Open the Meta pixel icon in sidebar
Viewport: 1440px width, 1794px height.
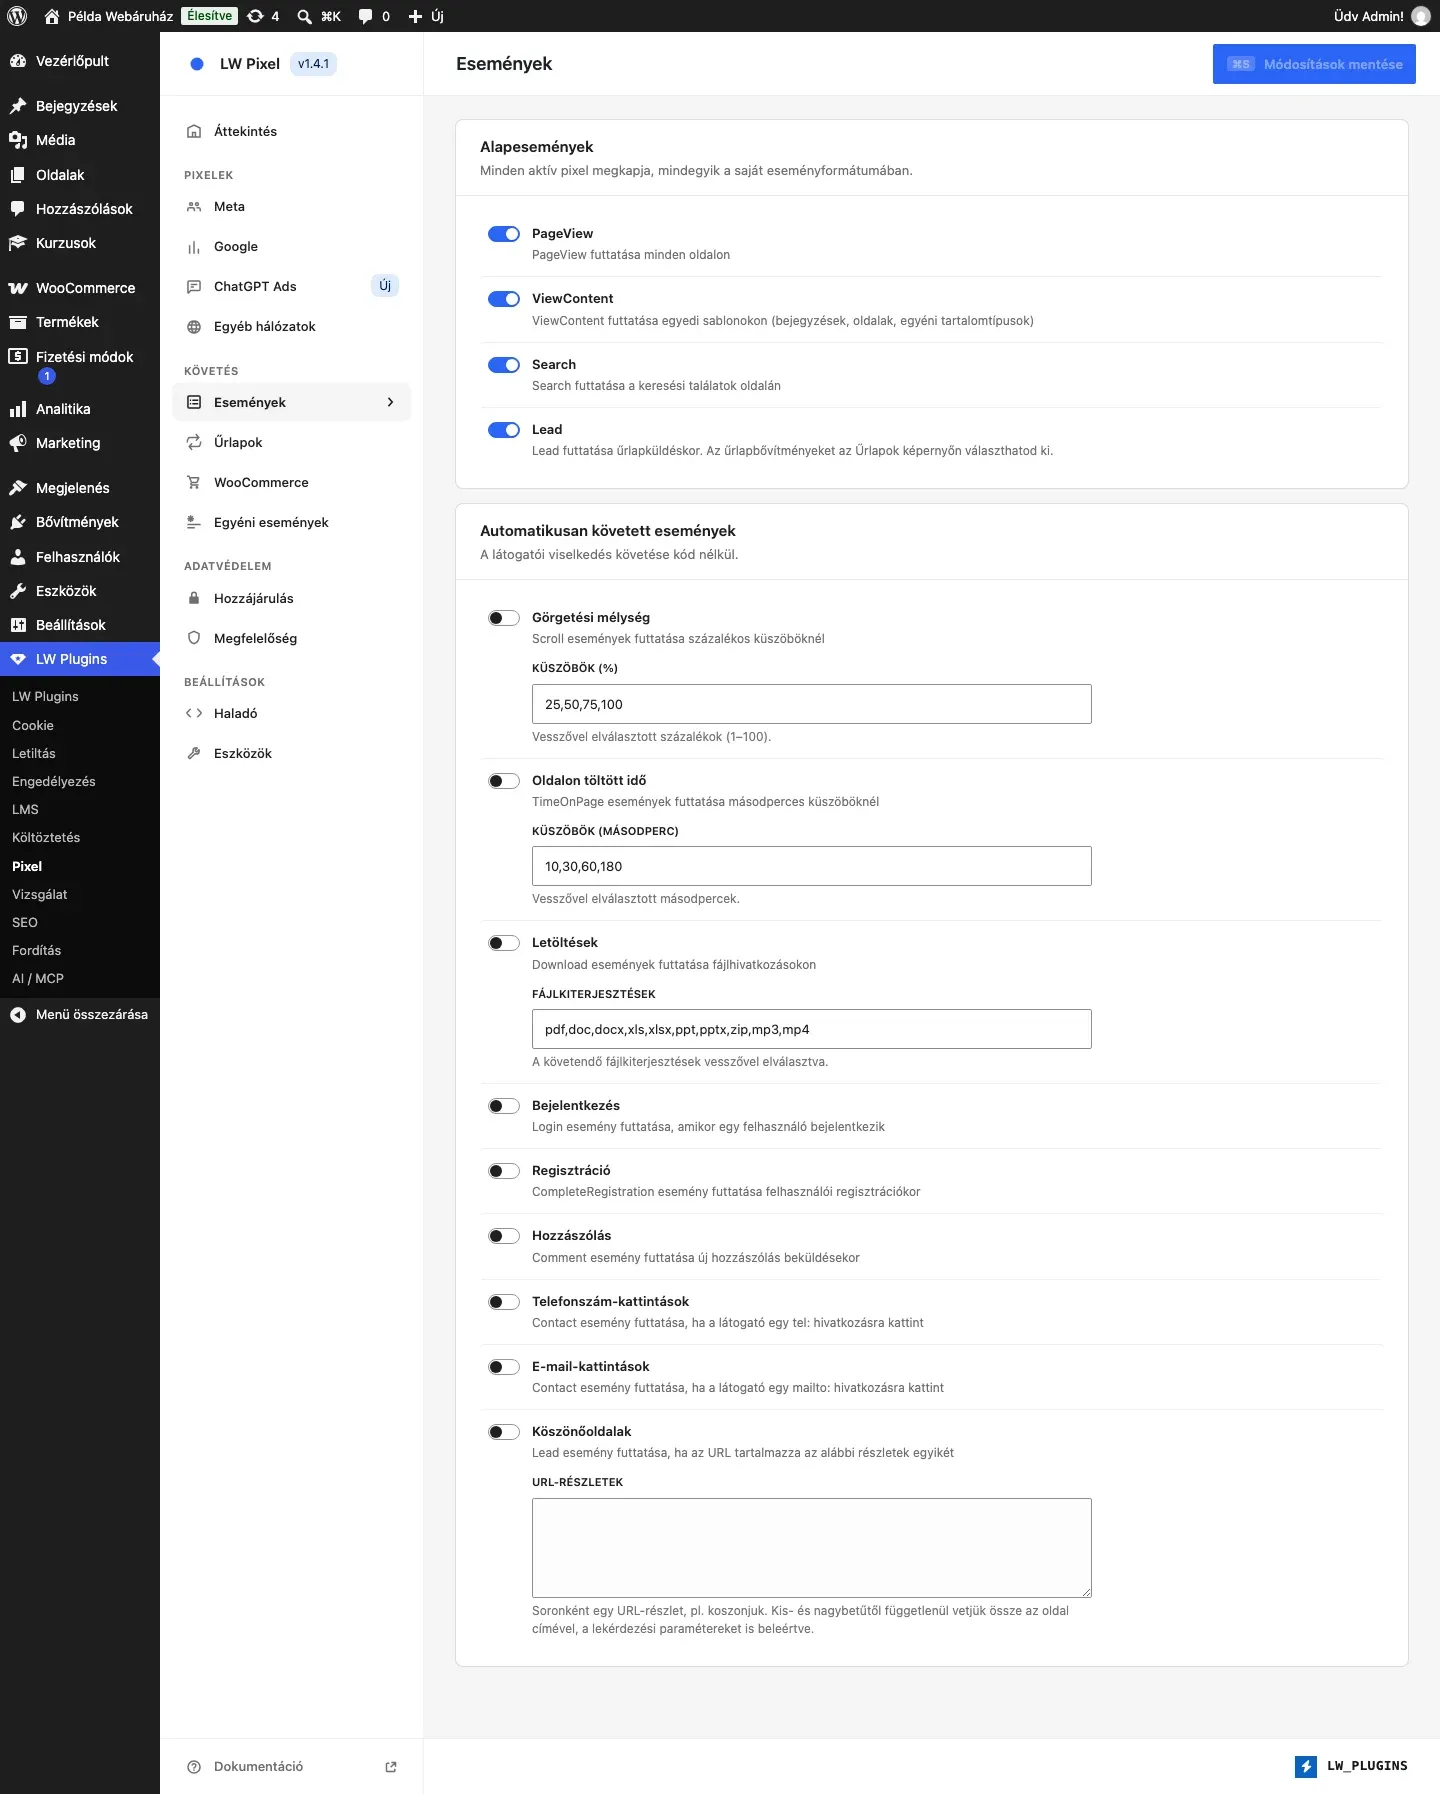194,207
